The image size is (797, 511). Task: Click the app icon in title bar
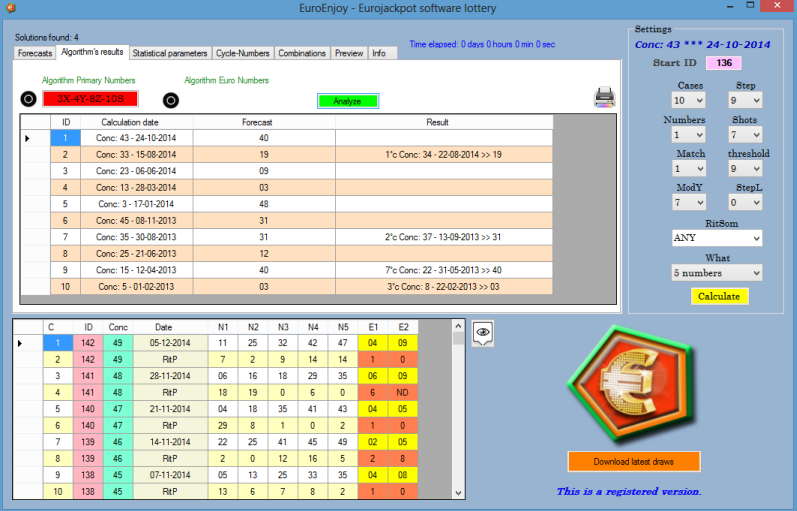pos(10,8)
